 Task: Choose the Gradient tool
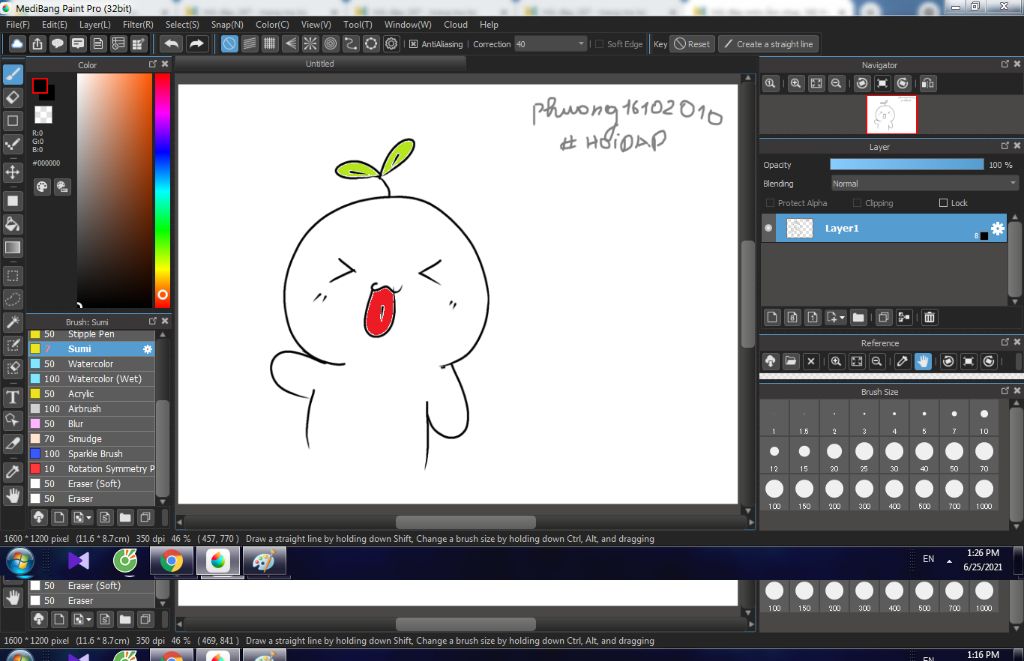click(13, 248)
